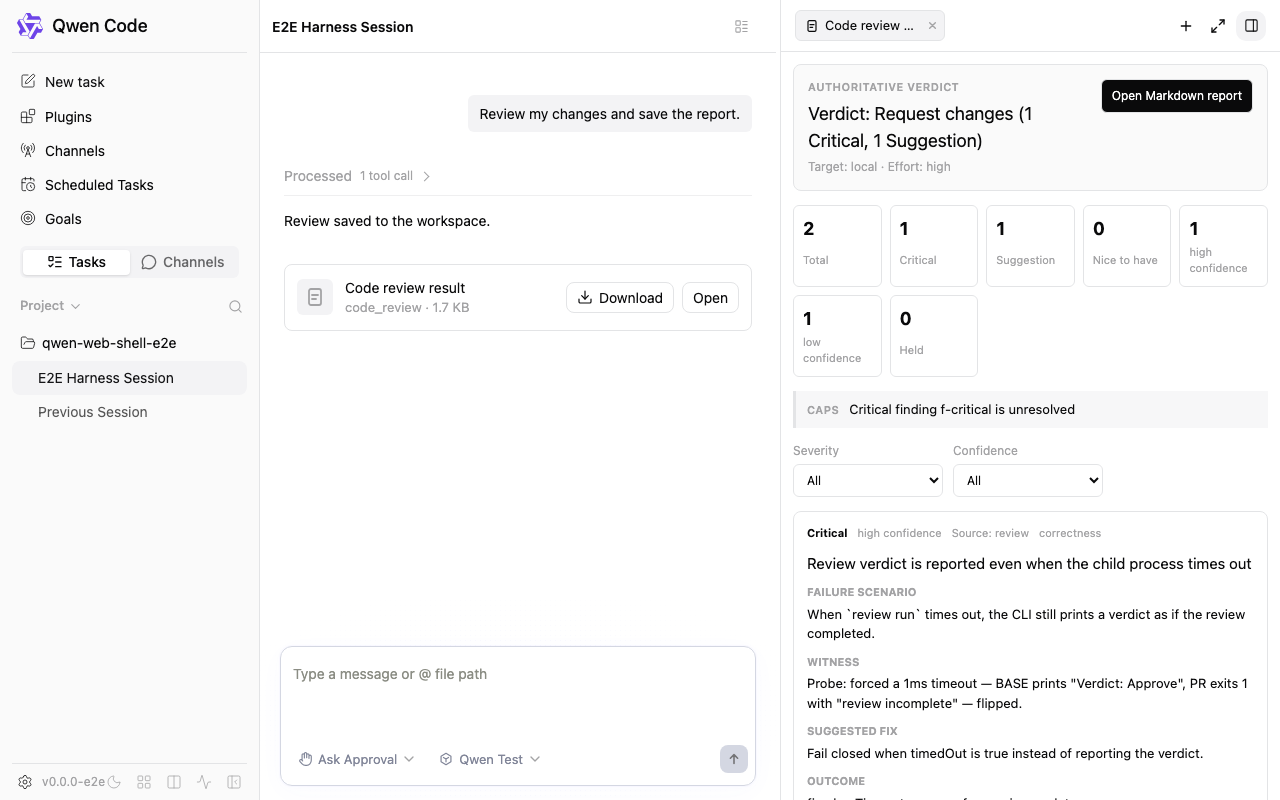Image resolution: width=1280 pixels, height=800 pixels.
Task: Click the Critical findings count card
Action: click(x=933, y=246)
